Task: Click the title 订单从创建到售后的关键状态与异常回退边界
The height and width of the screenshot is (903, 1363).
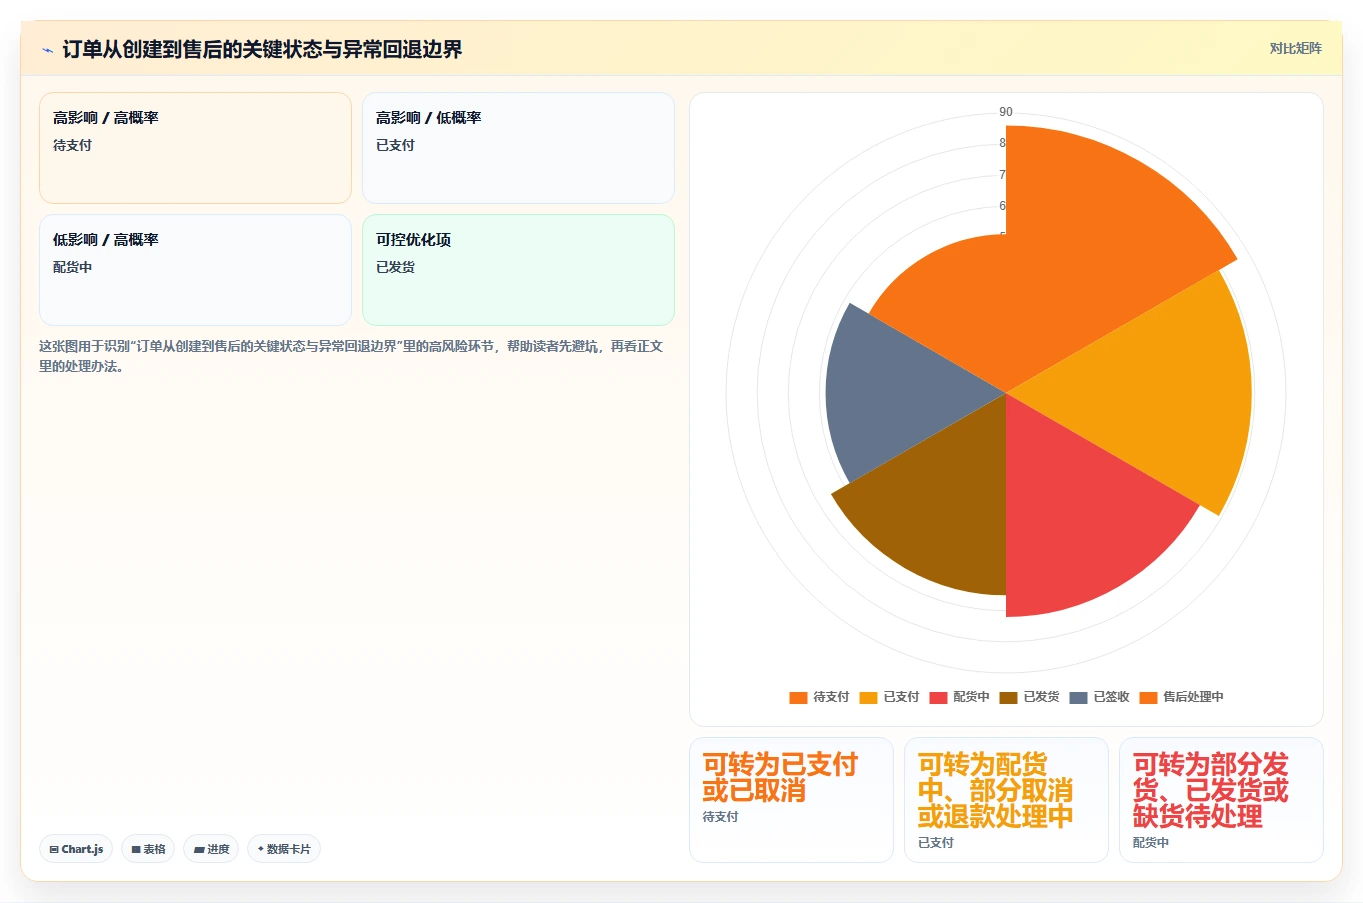Action: coord(262,49)
